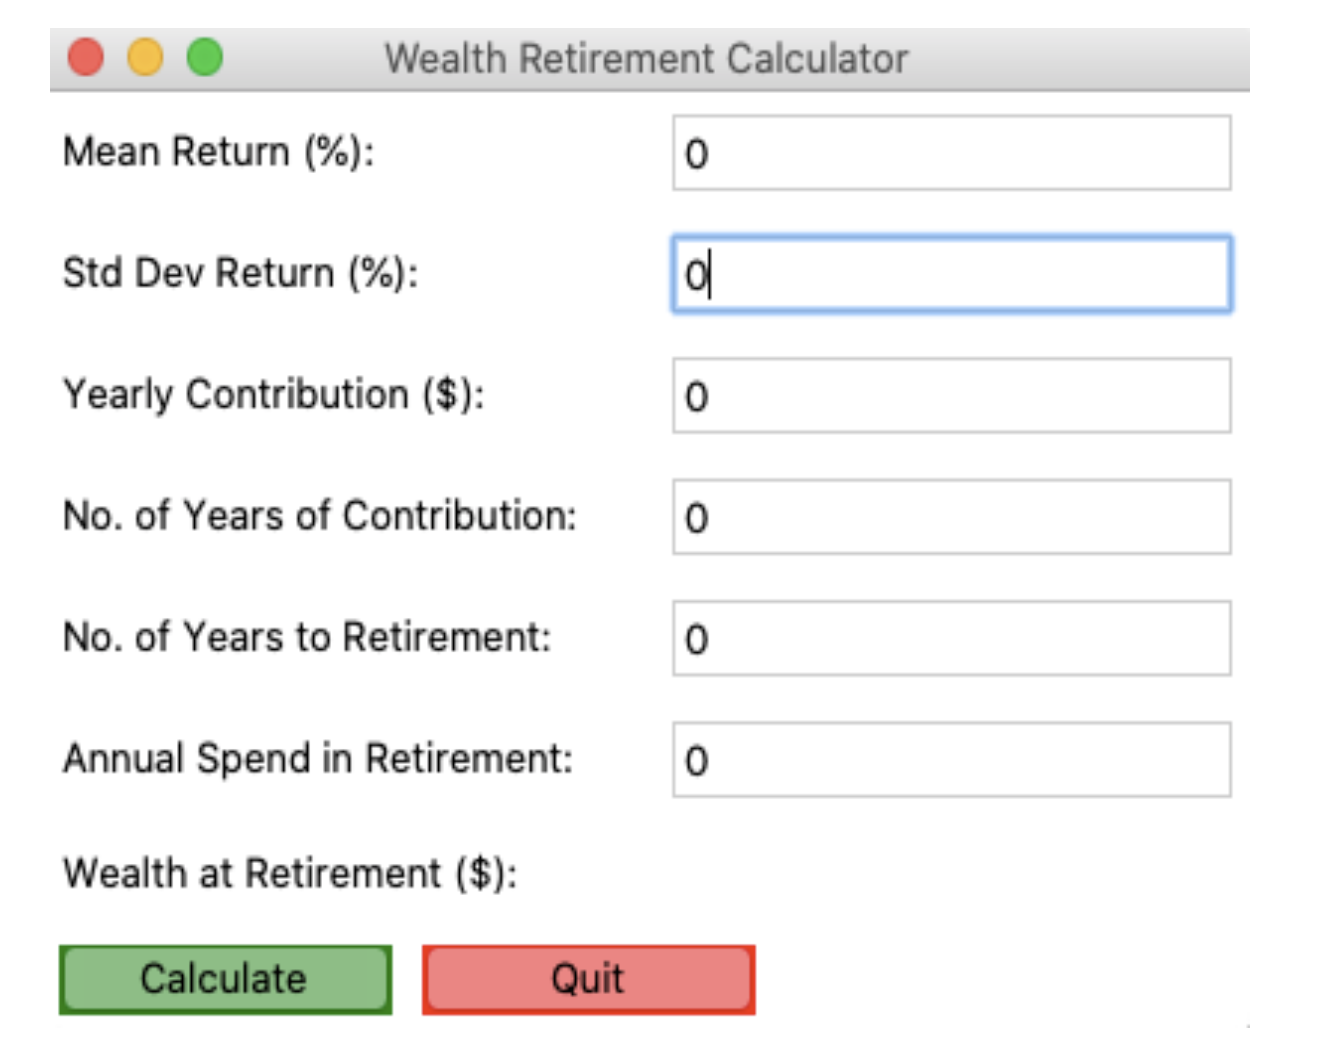This screenshot has height=1046, width=1324.
Task: Clear the zero in Mean Return field
Action: click(x=950, y=152)
